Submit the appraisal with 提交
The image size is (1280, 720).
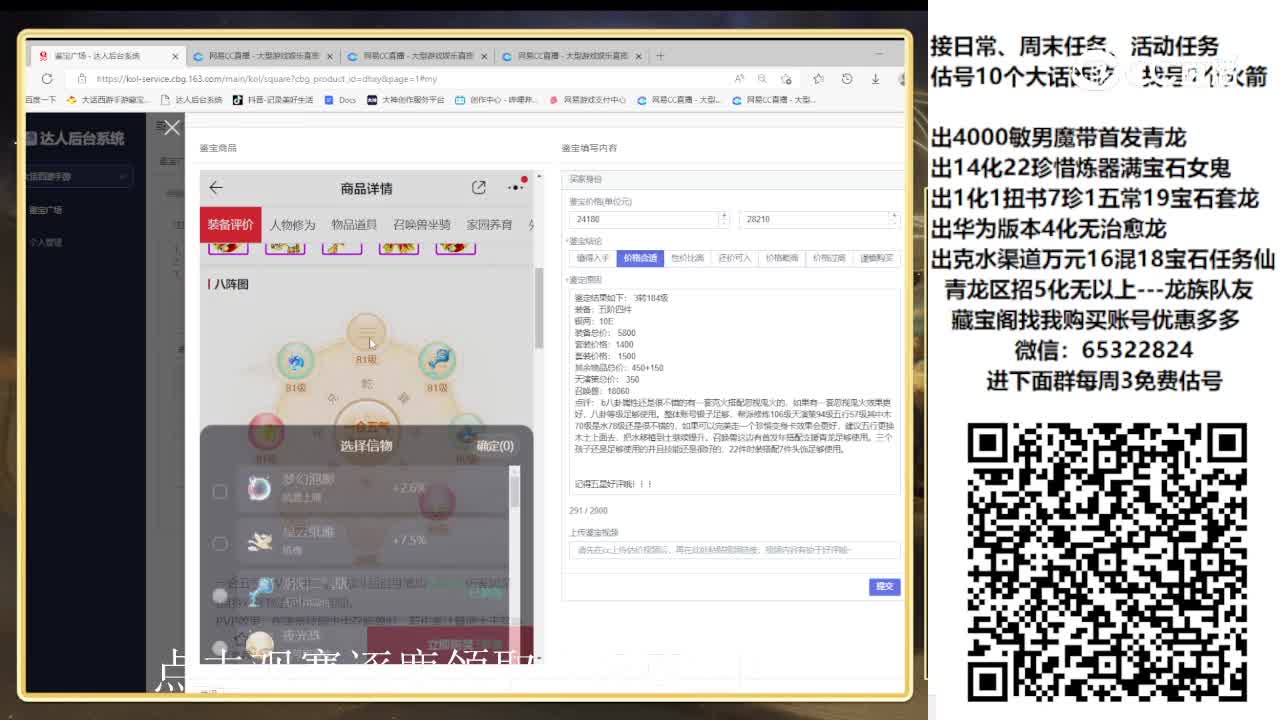pyautogui.click(x=884, y=586)
